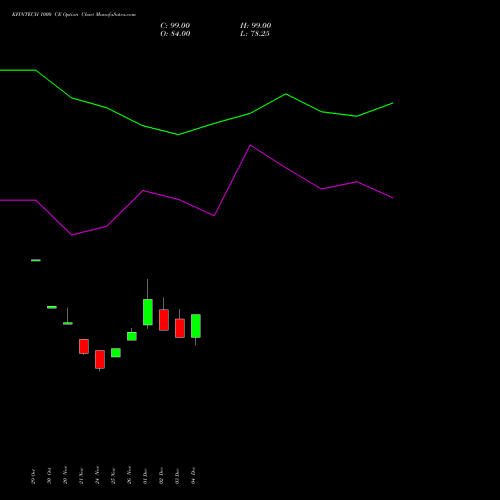500x500 pixels.
Task: Click the 'L: 78.25' low value
Action: [255, 33]
